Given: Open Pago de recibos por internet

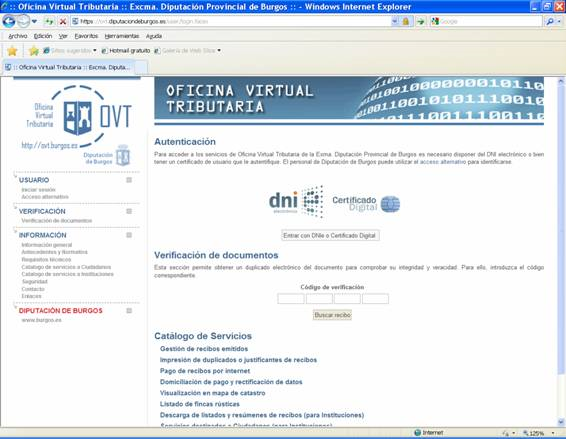Looking at the screenshot, I should pos(205,371).
